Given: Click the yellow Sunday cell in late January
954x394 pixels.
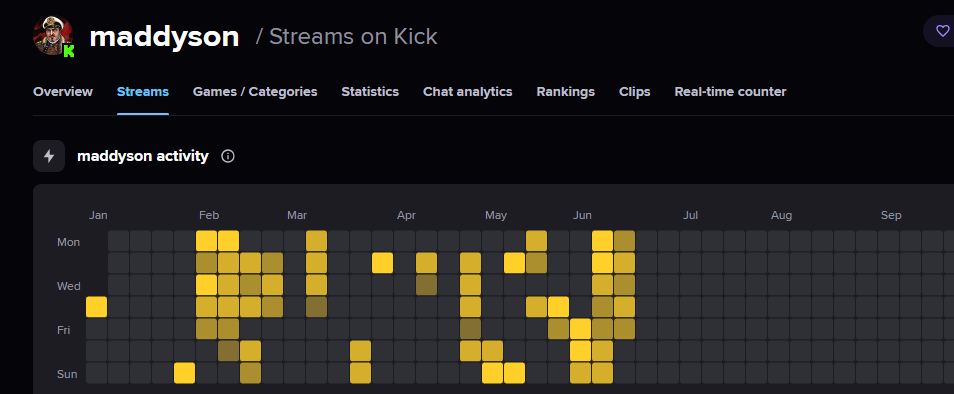Looking at the screenshot, I should 185,373.
